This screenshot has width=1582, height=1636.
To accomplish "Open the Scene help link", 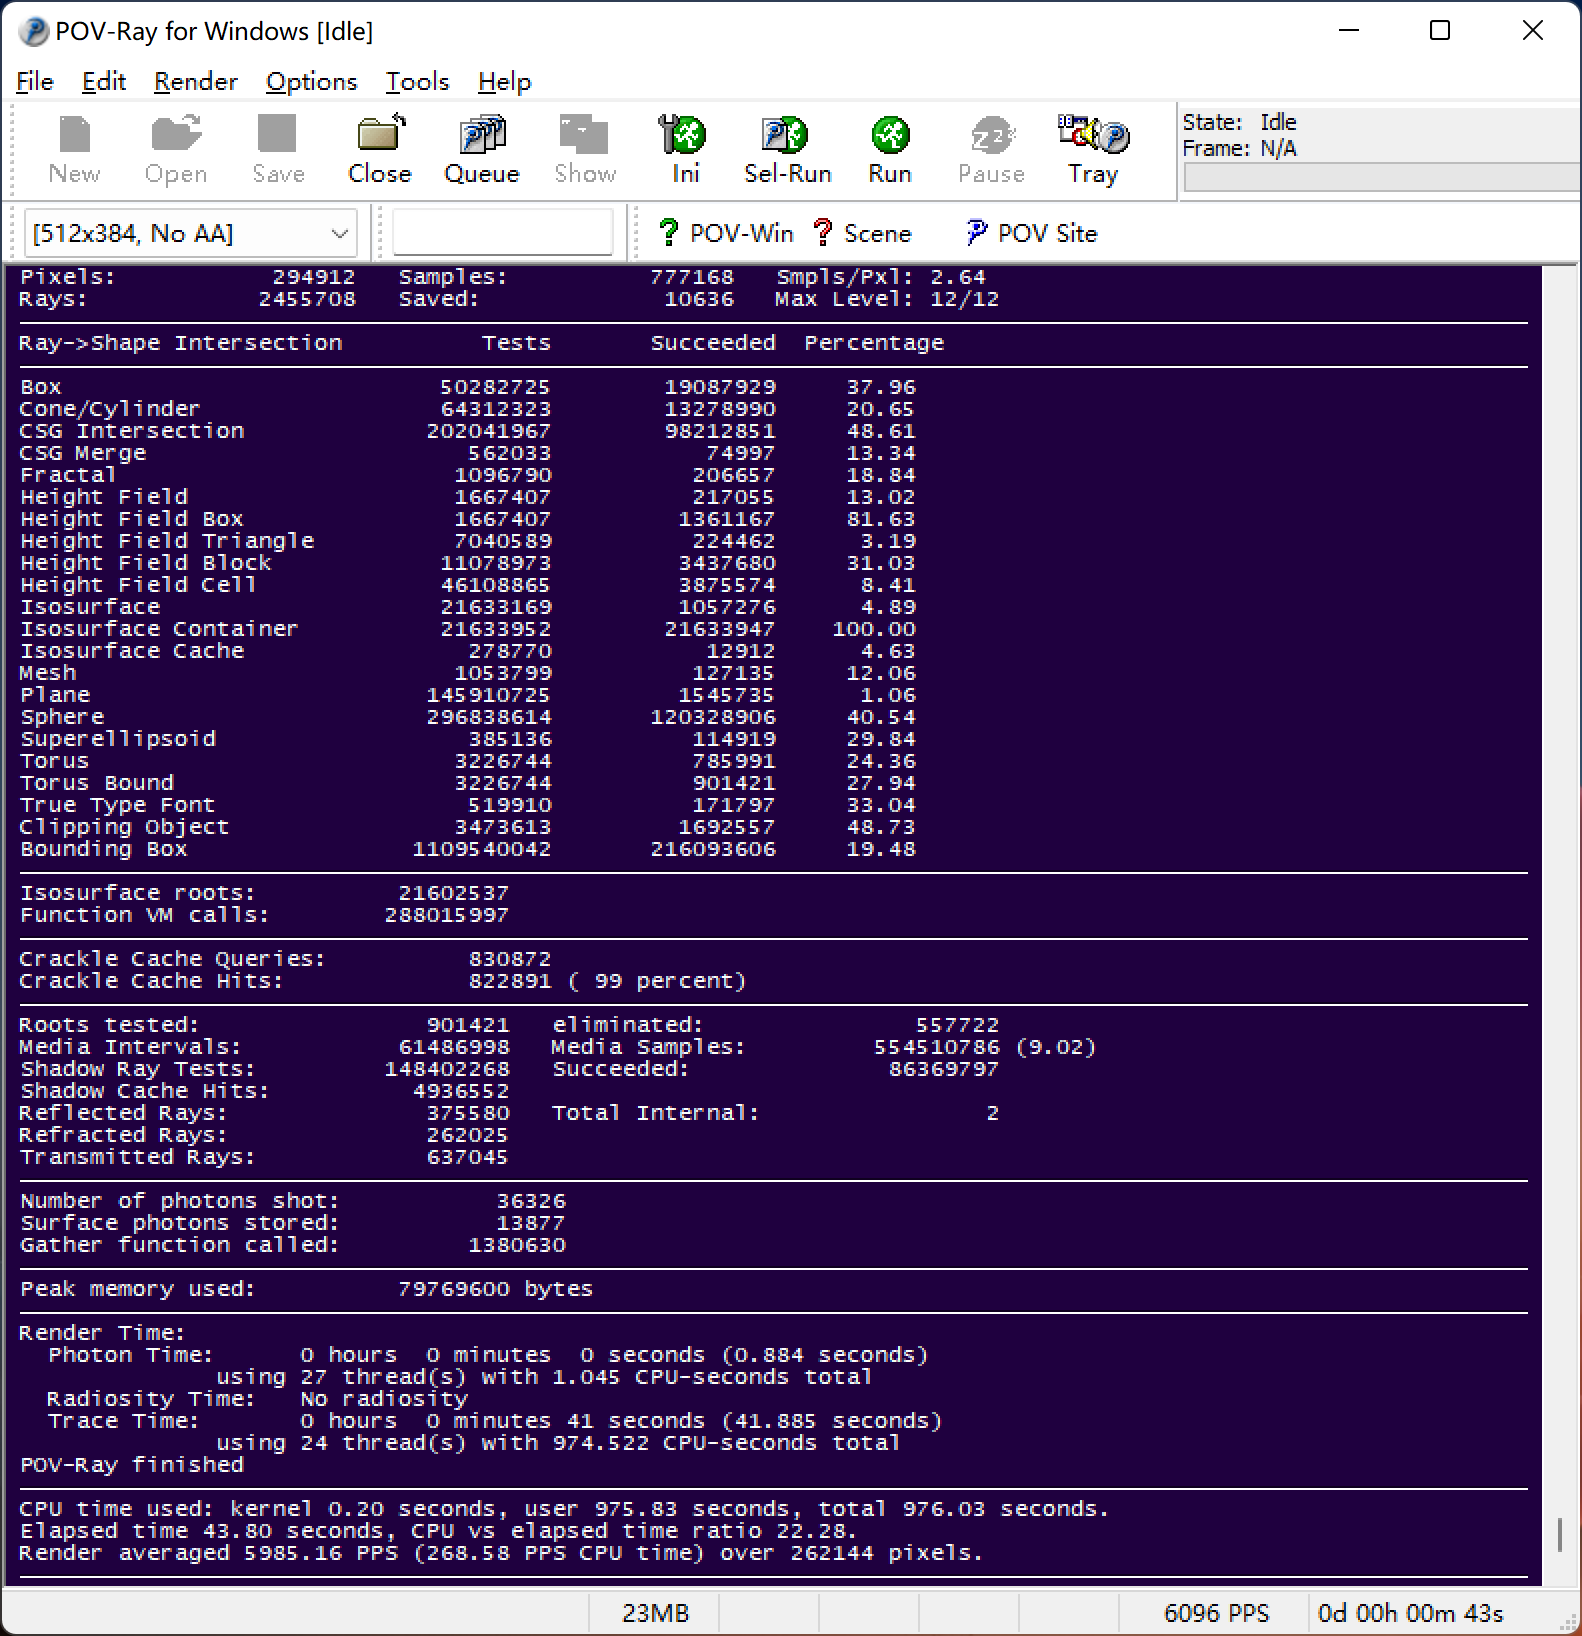I will point(863,233).
